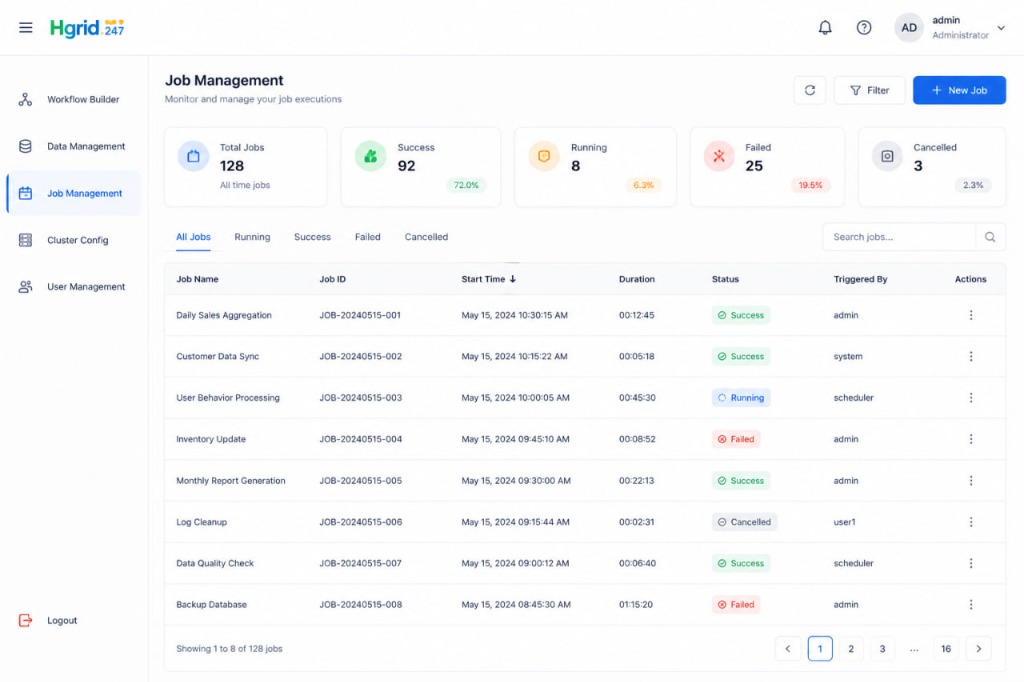Jump to page 2
1024x682 pixels.
click(851, 649)
